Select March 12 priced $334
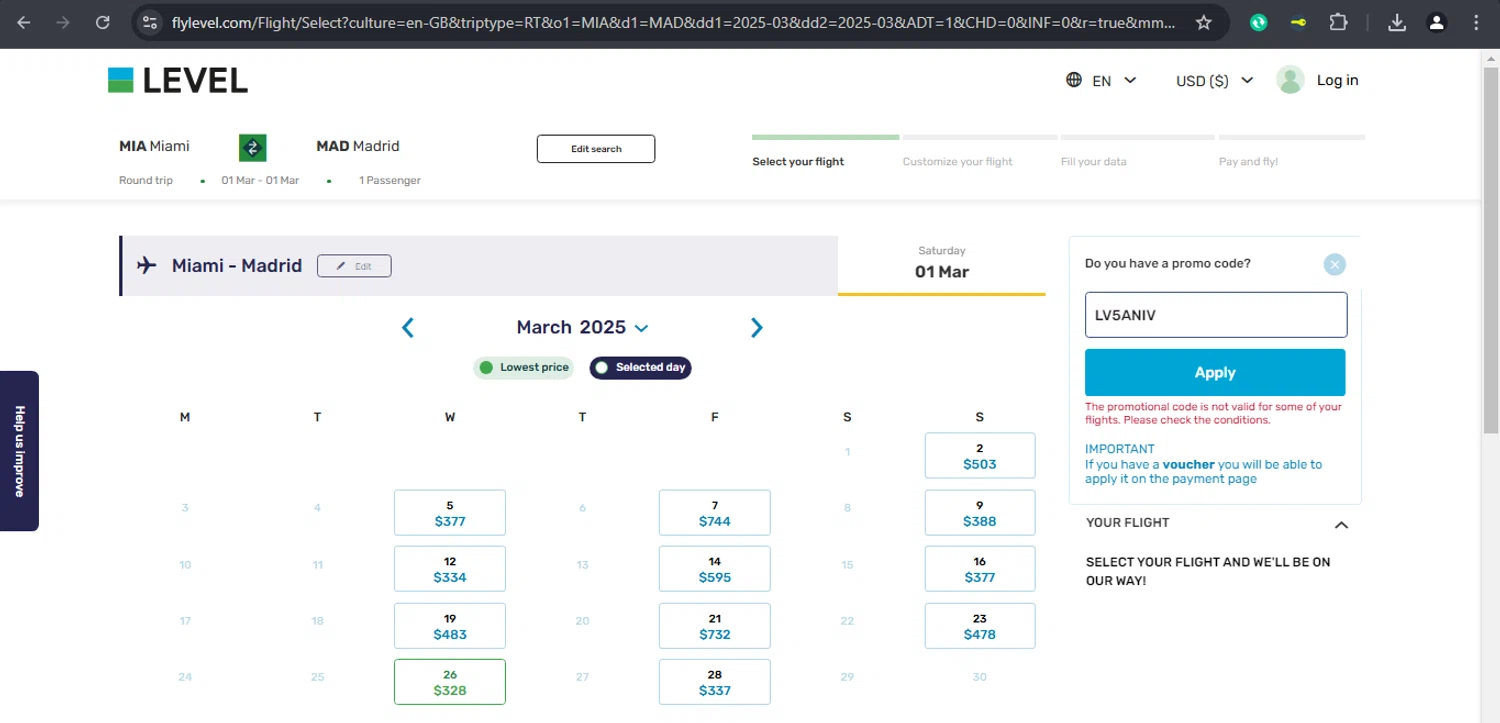The width and height of the screenshot is (1500, 723). [x=450, y=569]
